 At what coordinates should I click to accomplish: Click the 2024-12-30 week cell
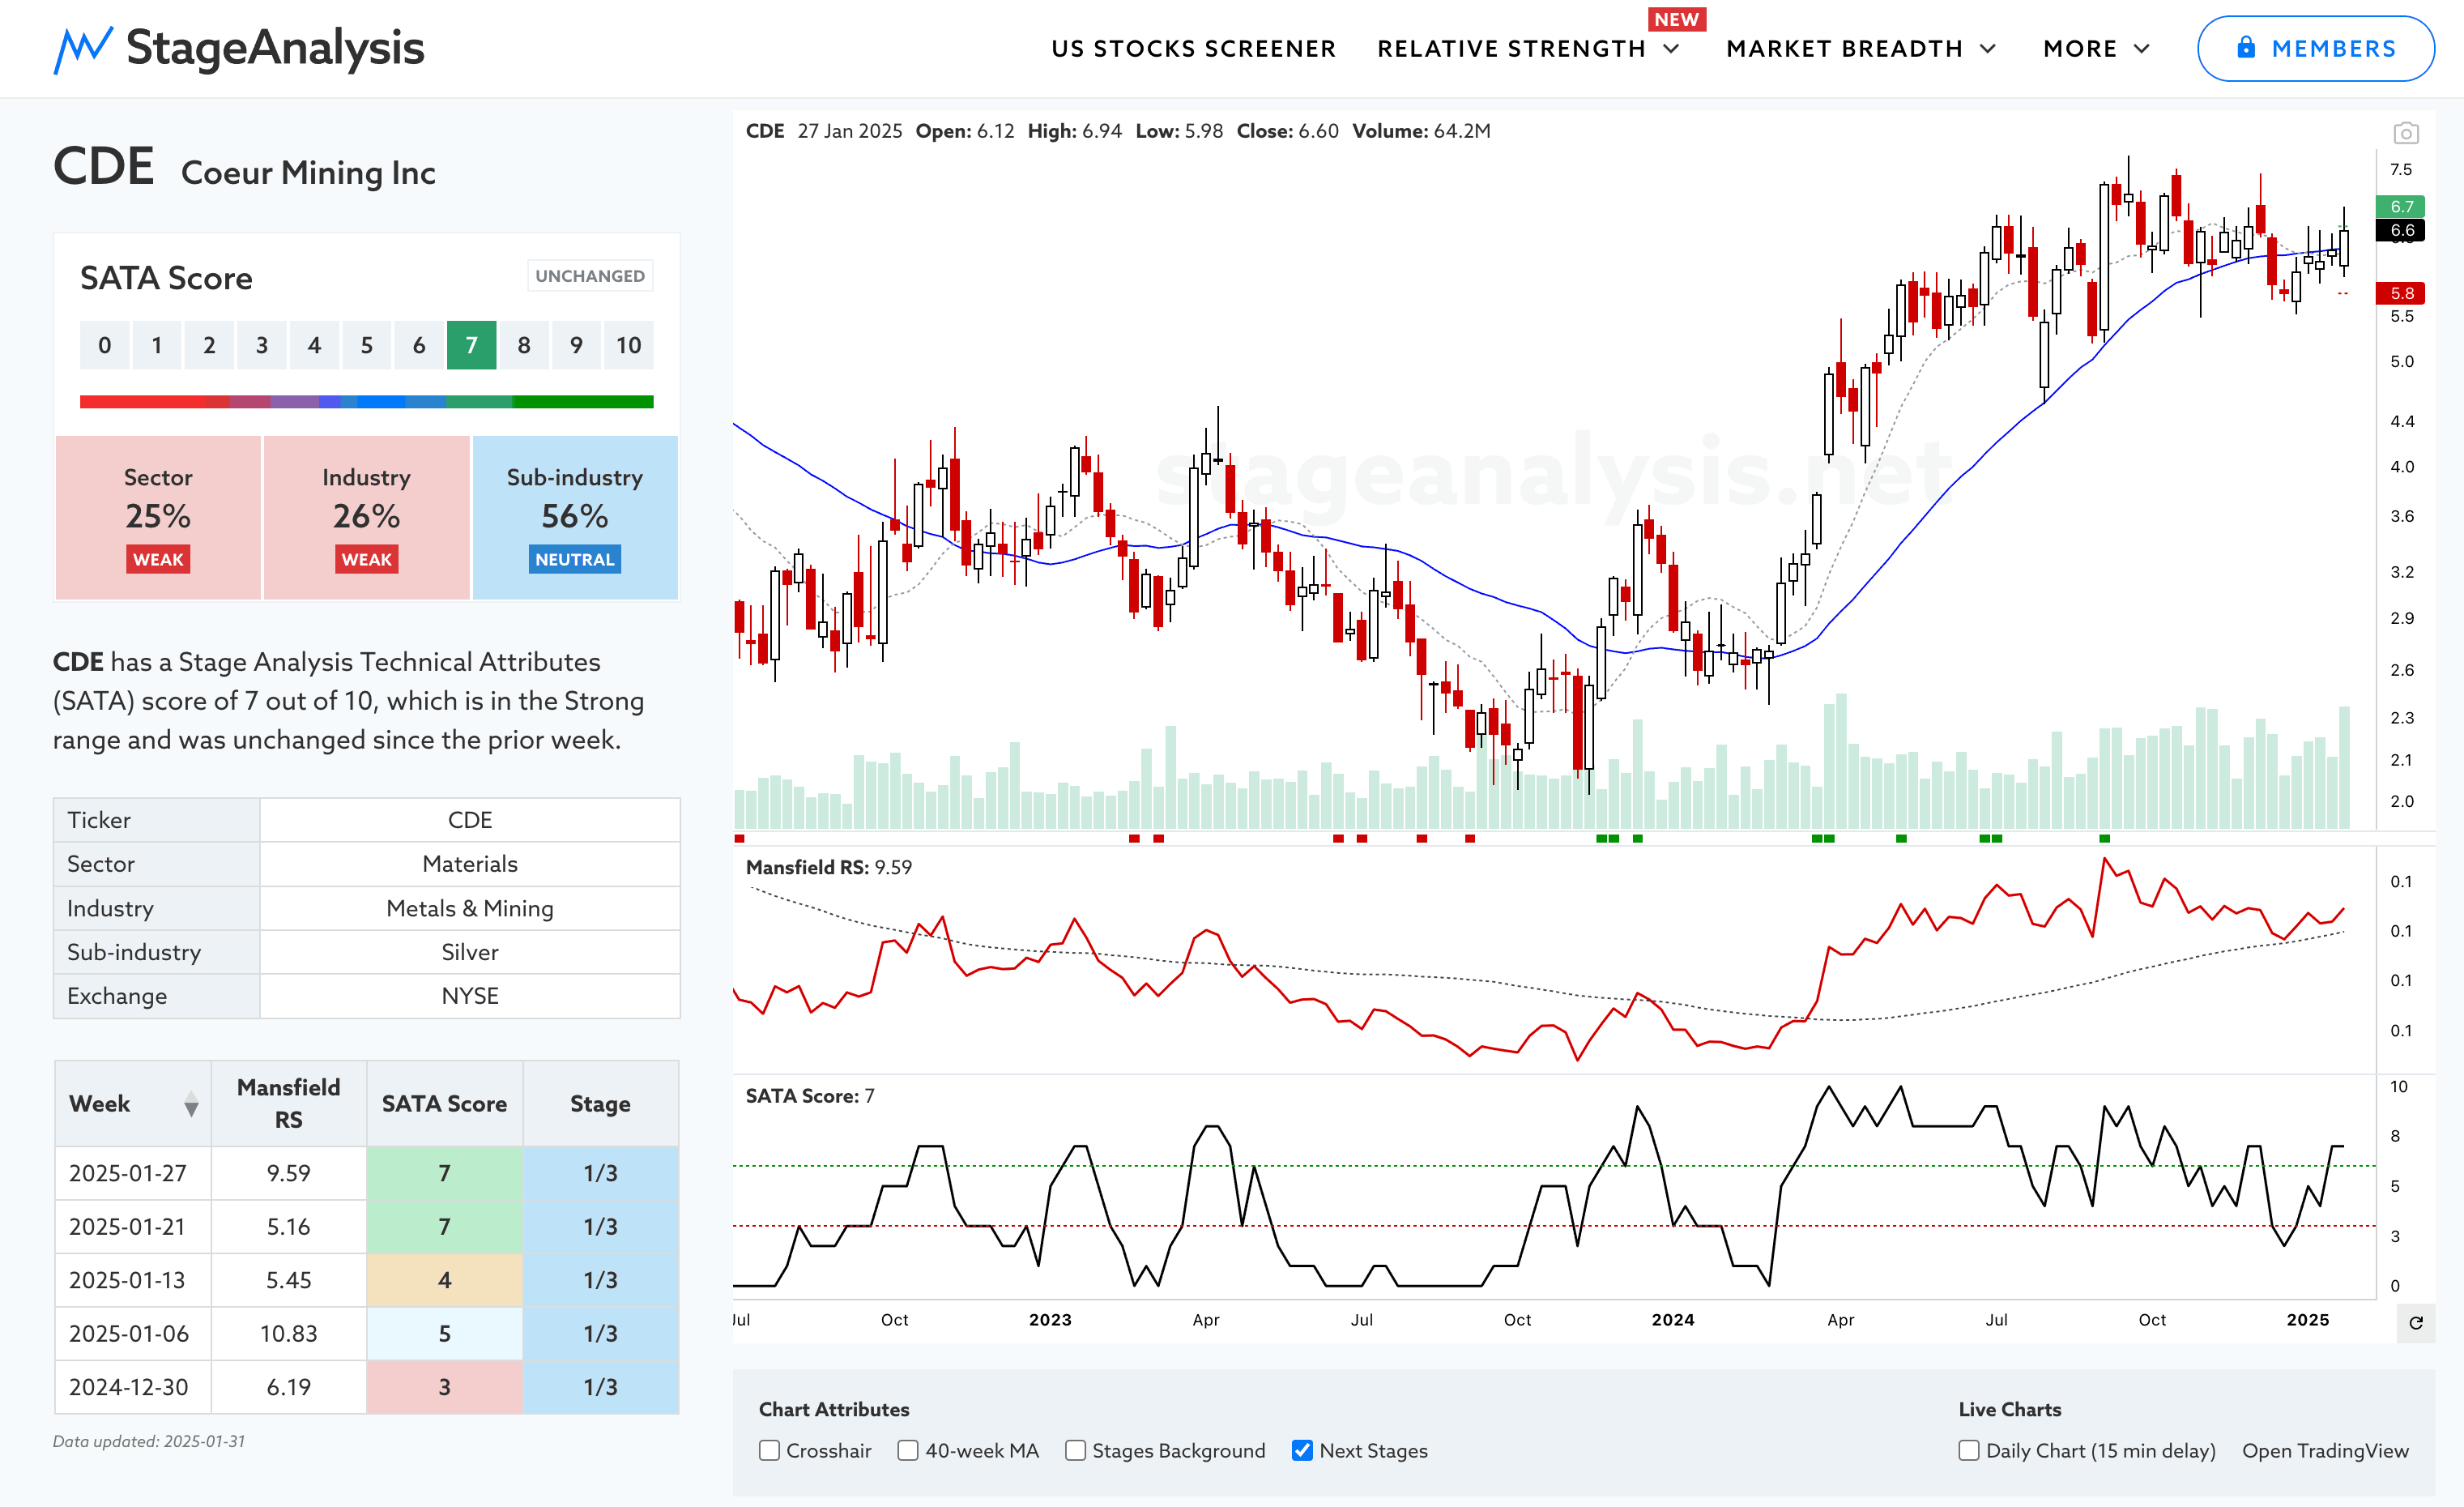tap(133, 1387)
